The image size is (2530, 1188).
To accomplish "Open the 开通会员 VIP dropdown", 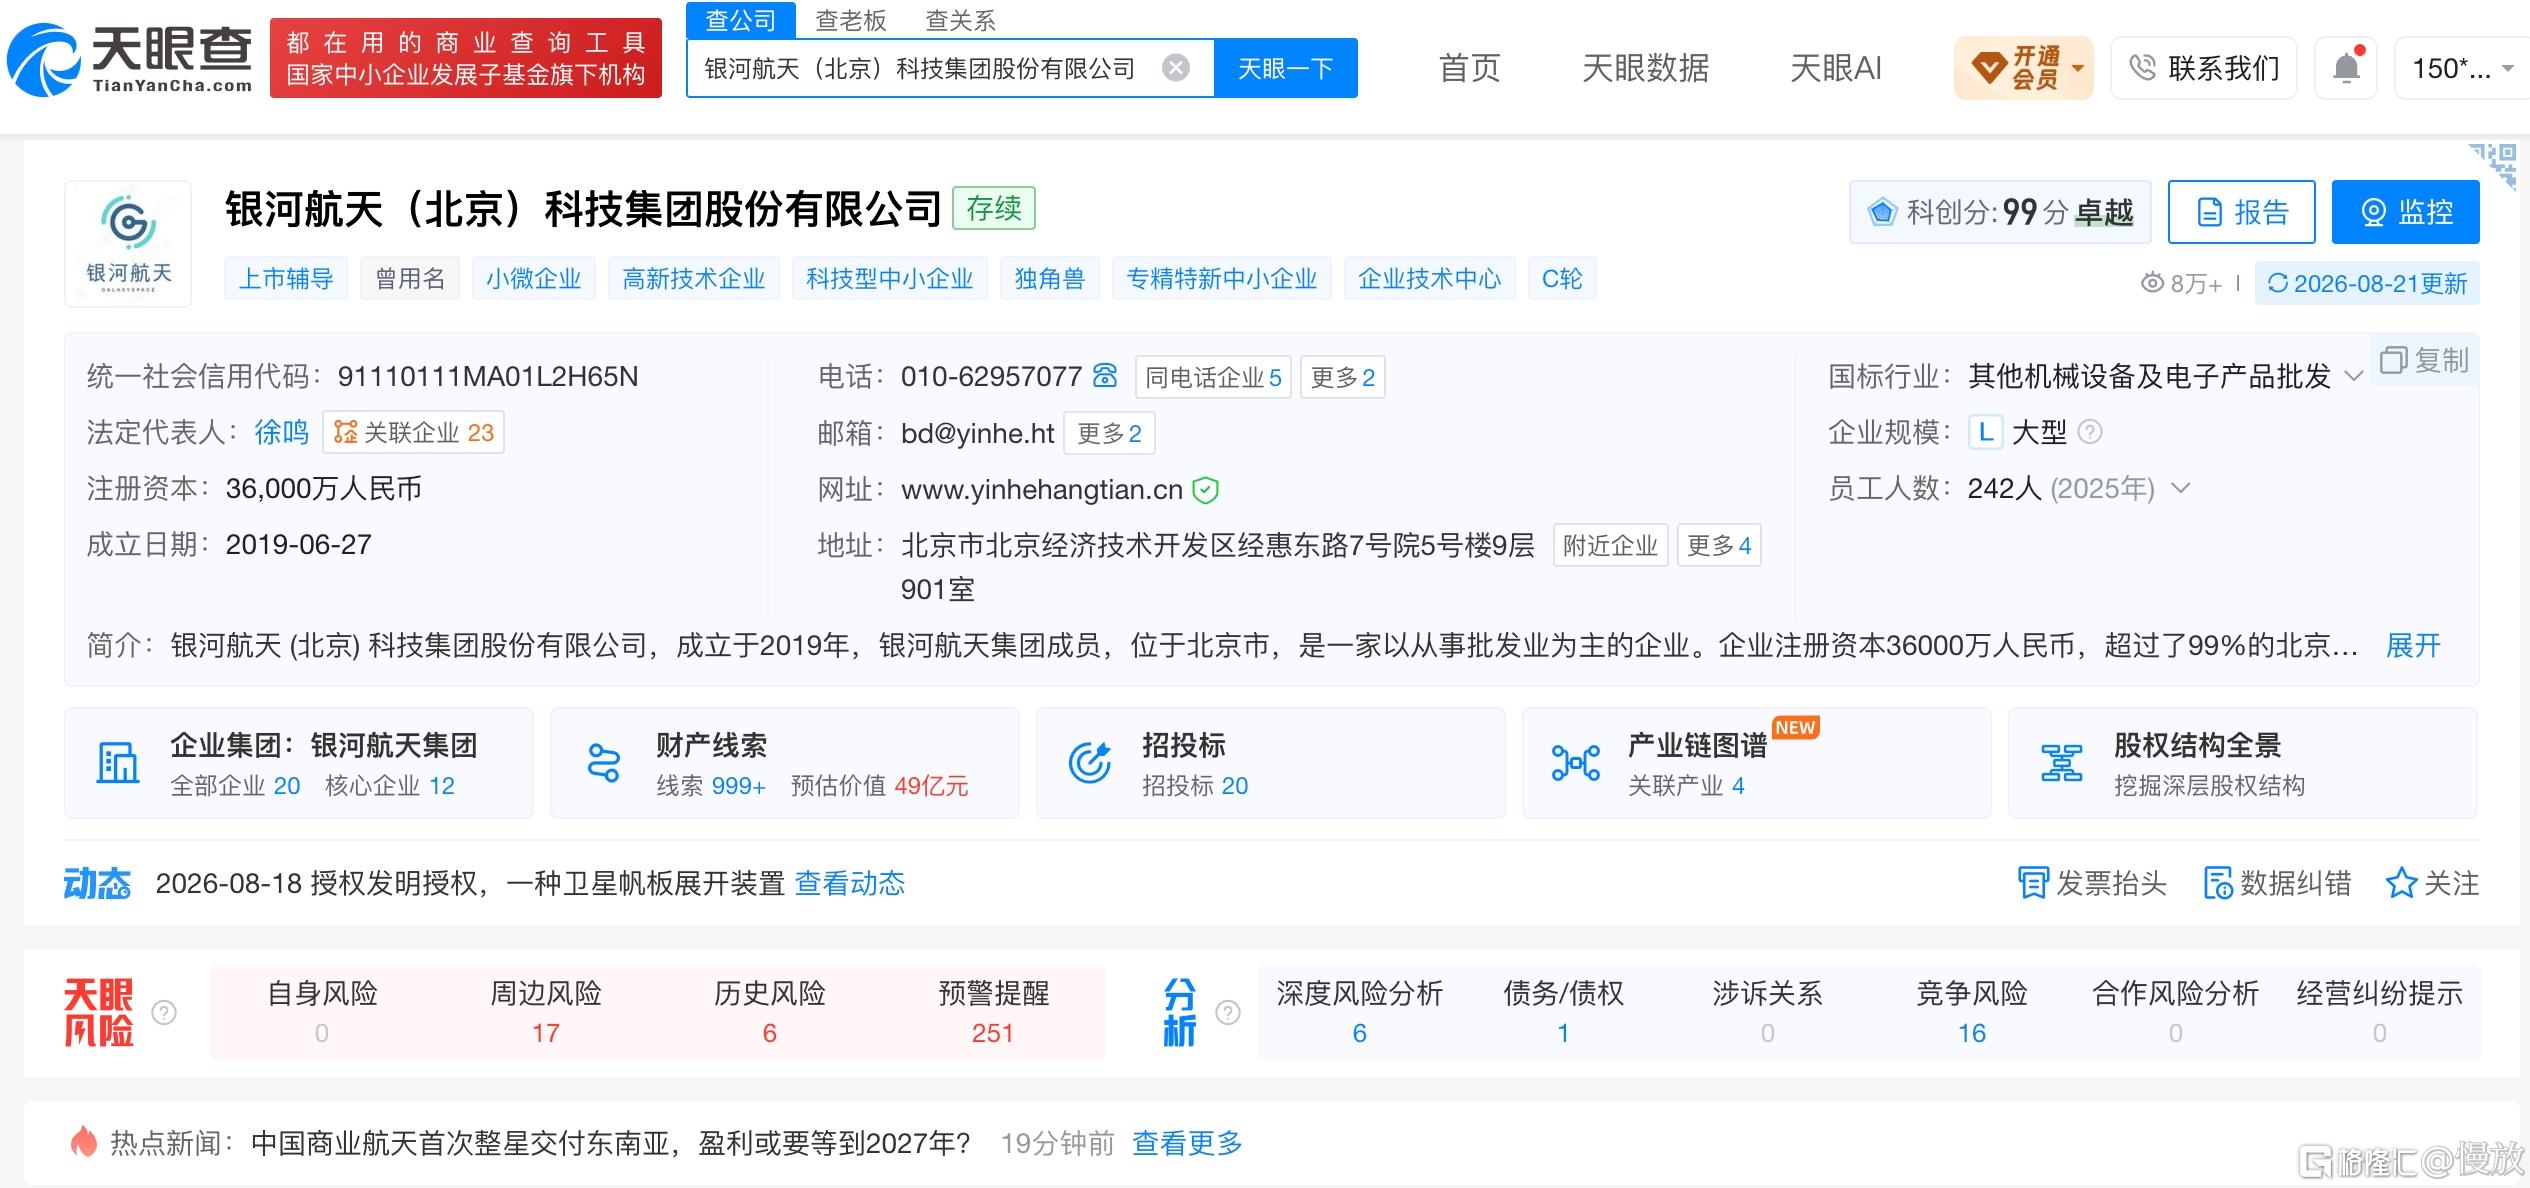I will tap(2024, 68).
